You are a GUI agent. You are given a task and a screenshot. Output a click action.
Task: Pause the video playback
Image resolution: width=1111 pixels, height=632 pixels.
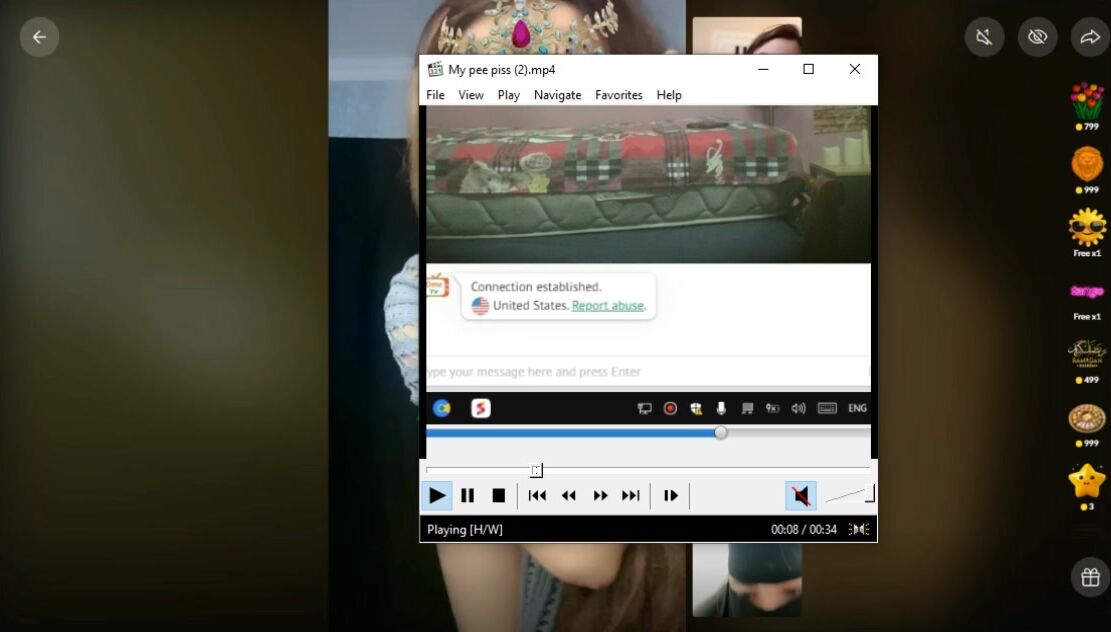pyautogui.click(x=467, y=495)
